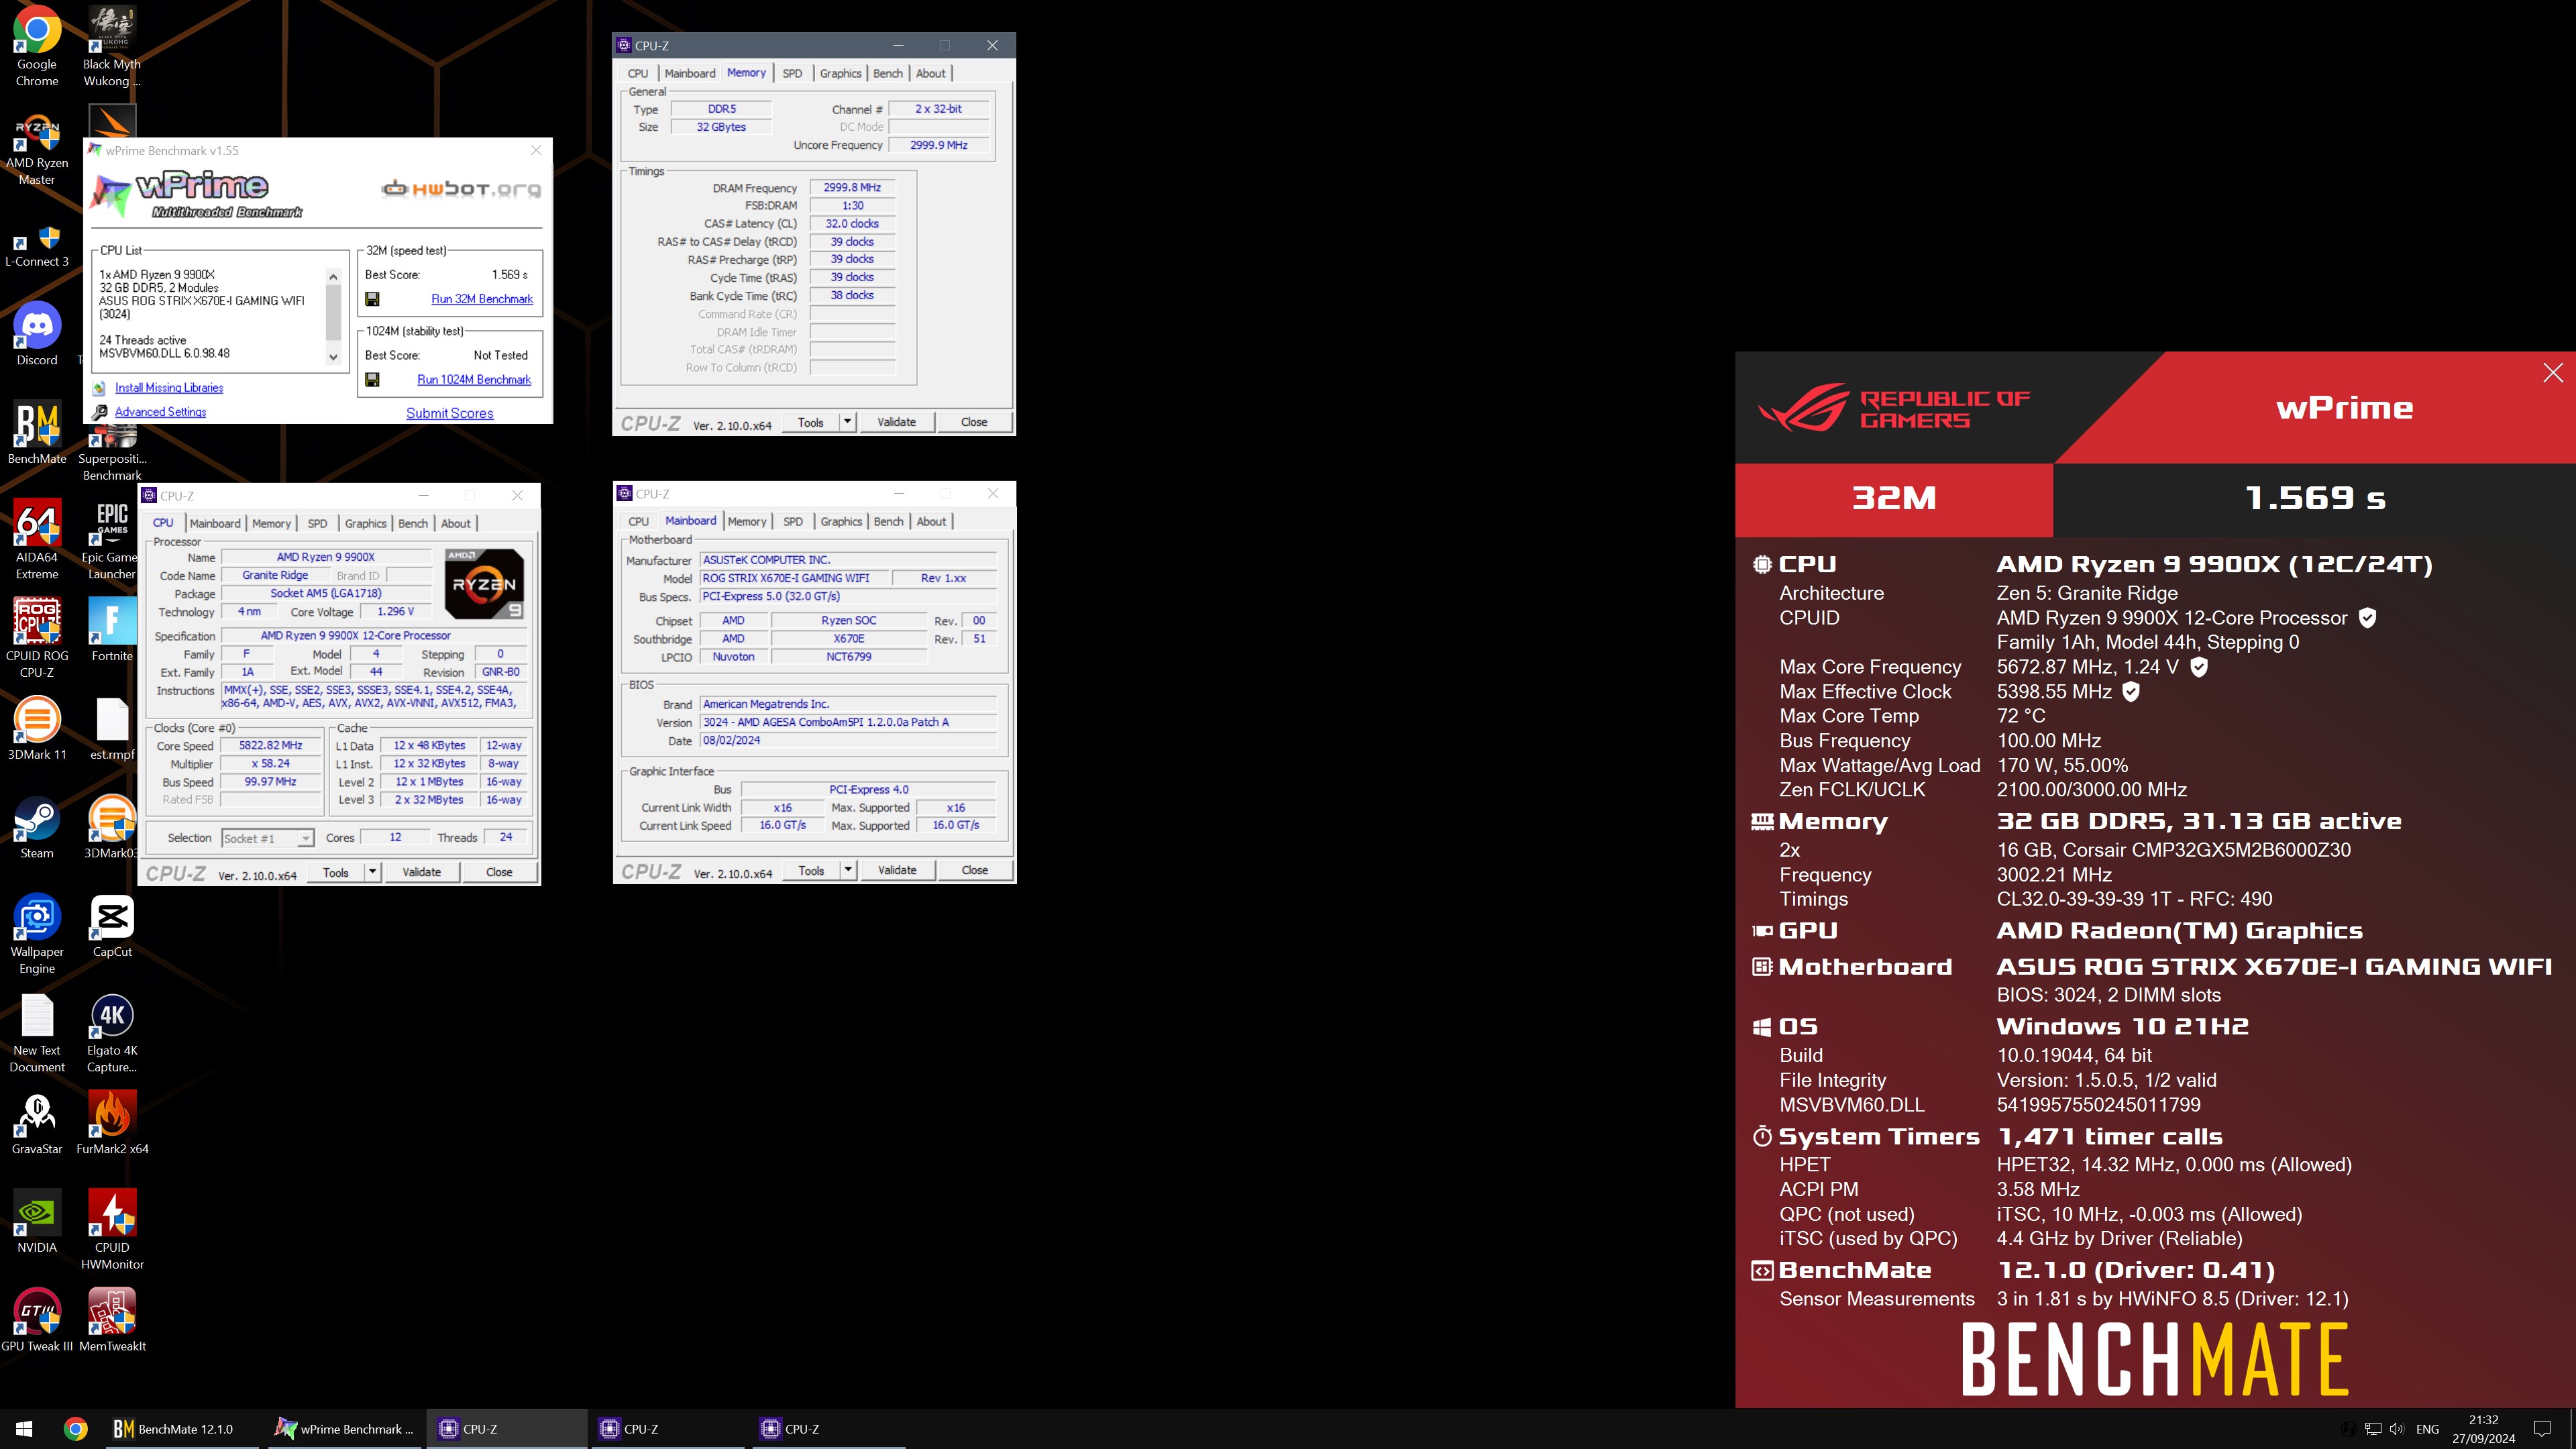The height and width of the screenshot is (1449, 2576).
Task: Click Tools button in Mainboard CPU-Z window
Action: 811,870
